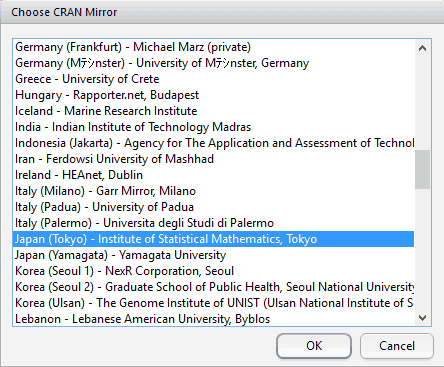Viewport: 444px width, 367px height.
Task: Select Korea (Seoul 1) - NexR Corporation
Action: pyautogui.click(x=213, y=271)
